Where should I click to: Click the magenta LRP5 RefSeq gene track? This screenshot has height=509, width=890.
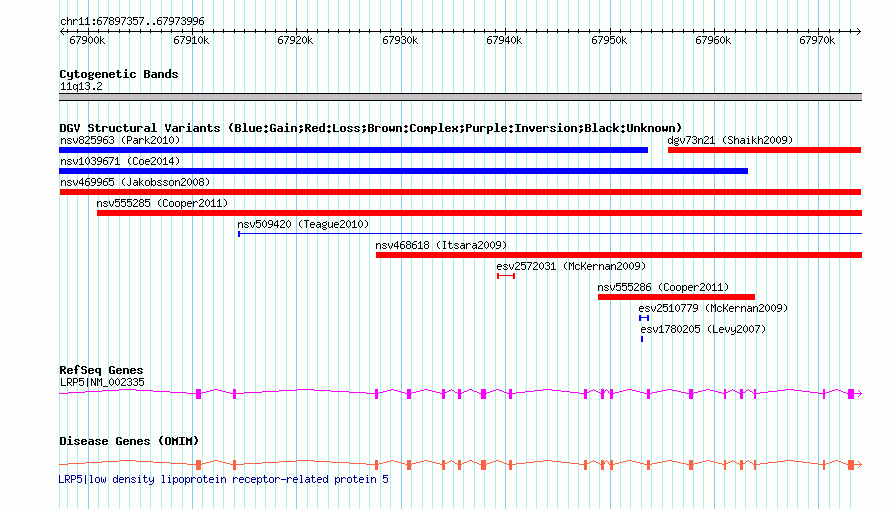(460, 393)
